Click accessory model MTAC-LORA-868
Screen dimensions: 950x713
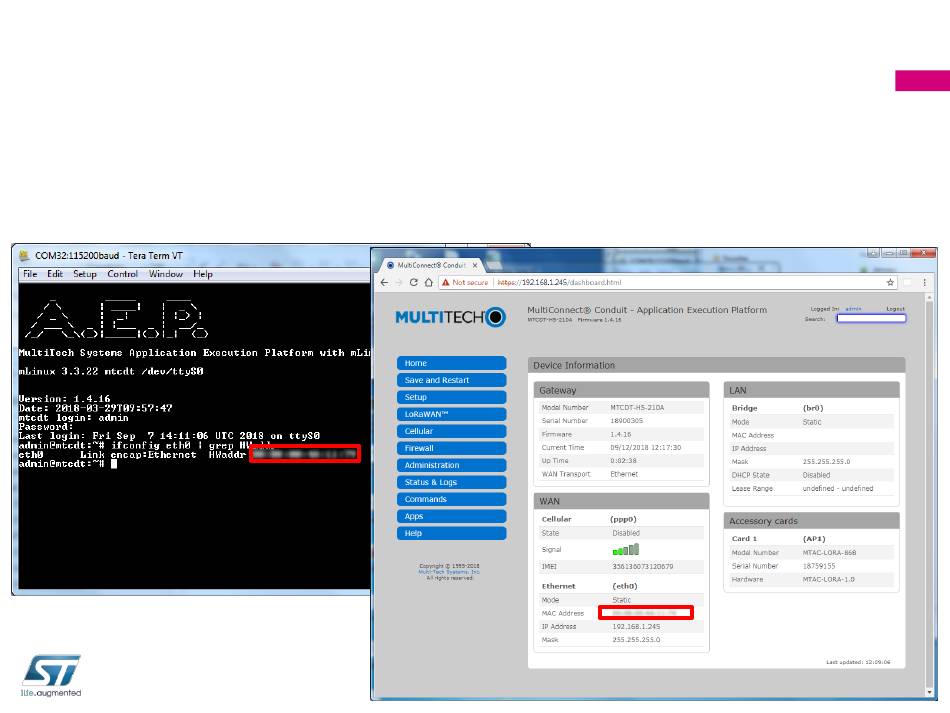tap(829, 552)
